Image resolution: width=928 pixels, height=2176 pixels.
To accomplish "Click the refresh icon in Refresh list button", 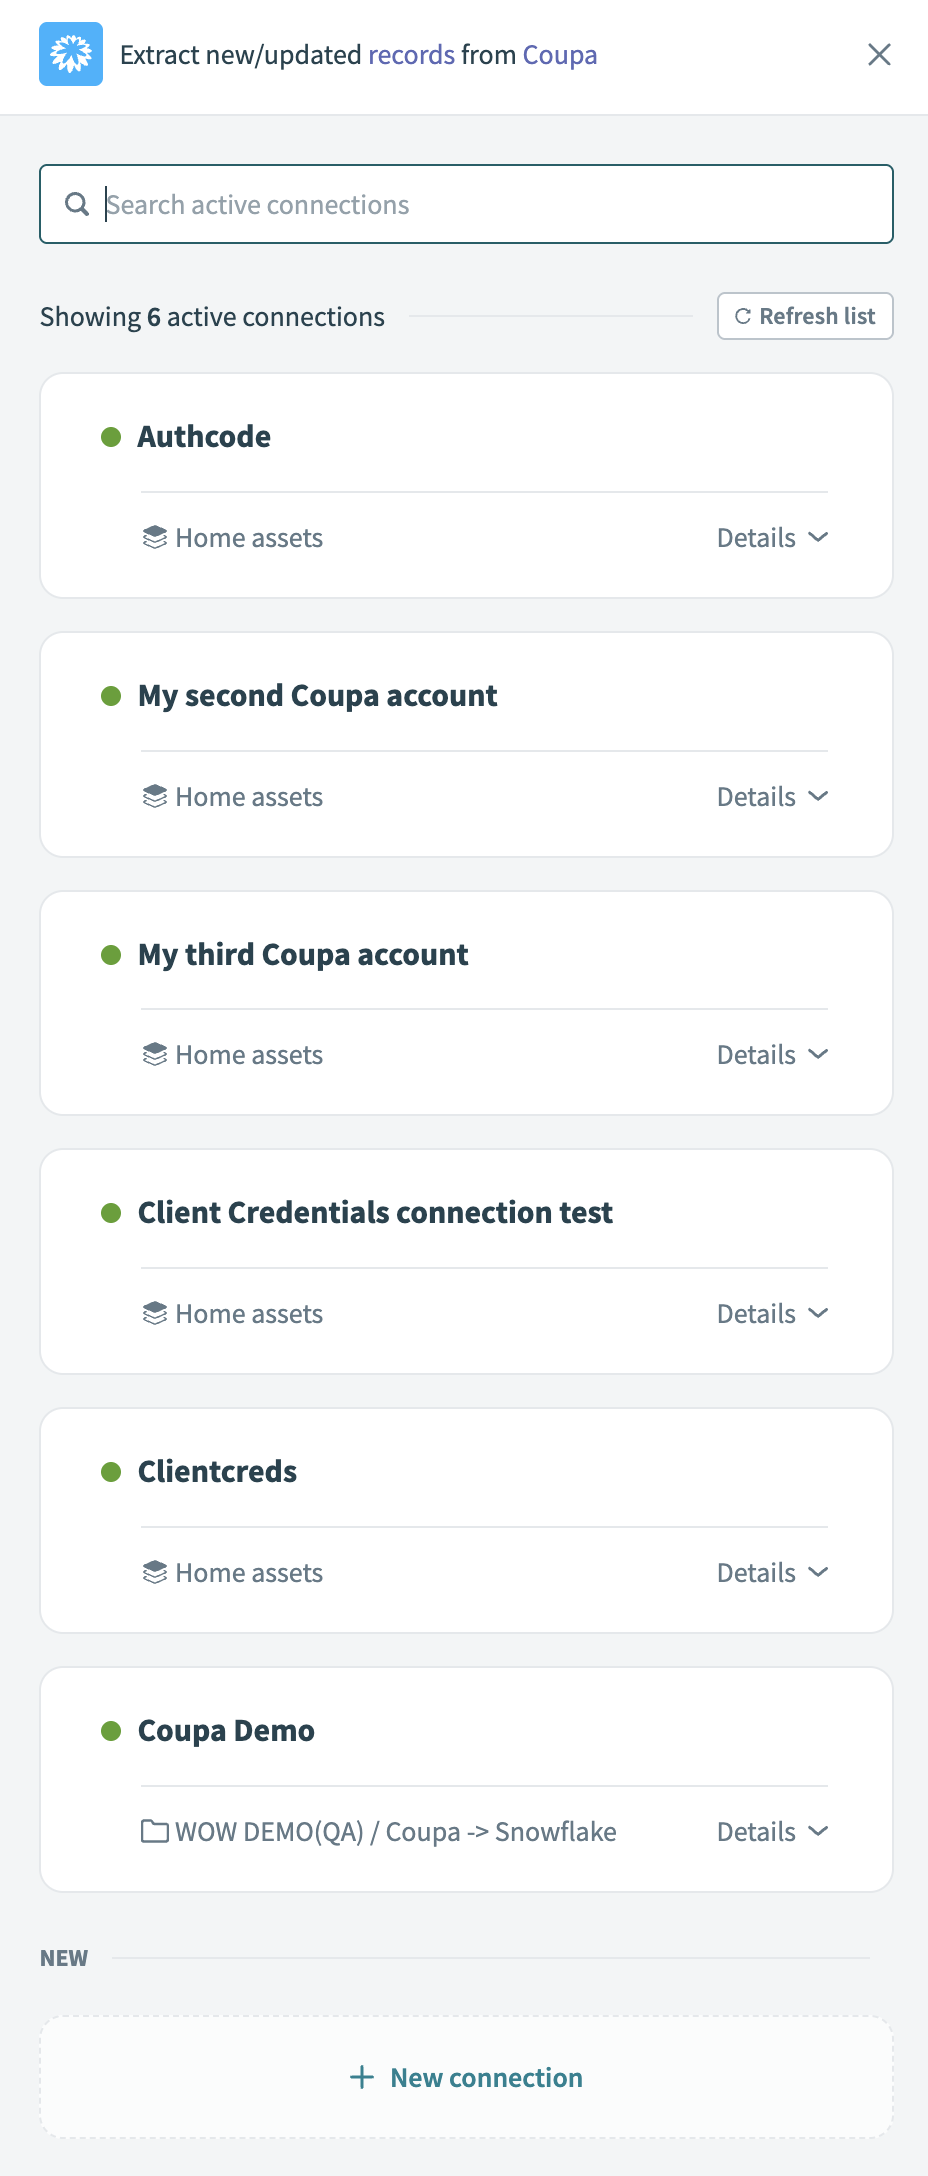I will [741, 315].
